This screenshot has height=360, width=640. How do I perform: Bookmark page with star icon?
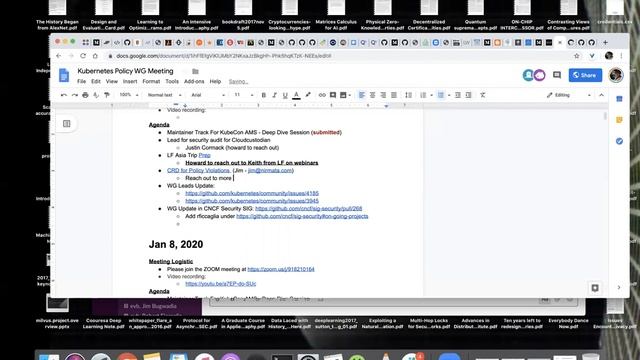pos(576,56)
